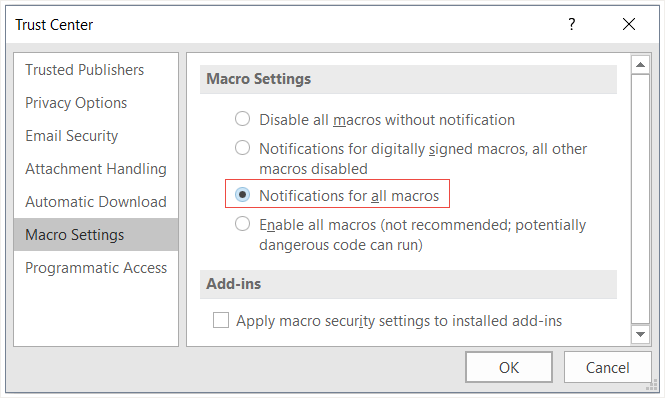Choose Disable all macros without notification
The width and height of the screenshot is (665, 398).
coord(242,119)
